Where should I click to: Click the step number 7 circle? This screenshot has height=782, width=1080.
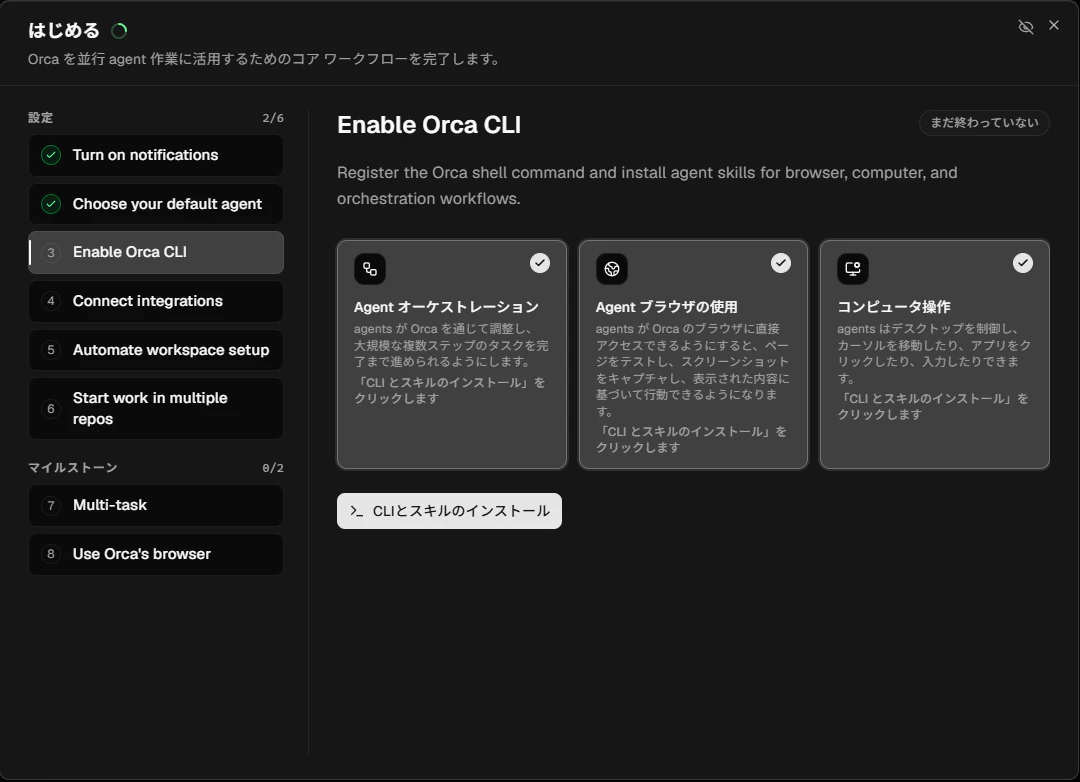(51, 505)
